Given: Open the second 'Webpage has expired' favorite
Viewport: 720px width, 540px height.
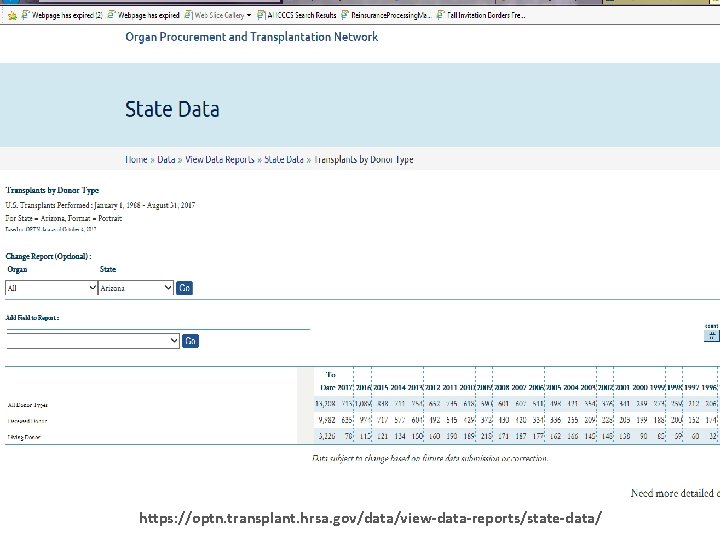Looking at the screenshot, I should coord(143,15).
